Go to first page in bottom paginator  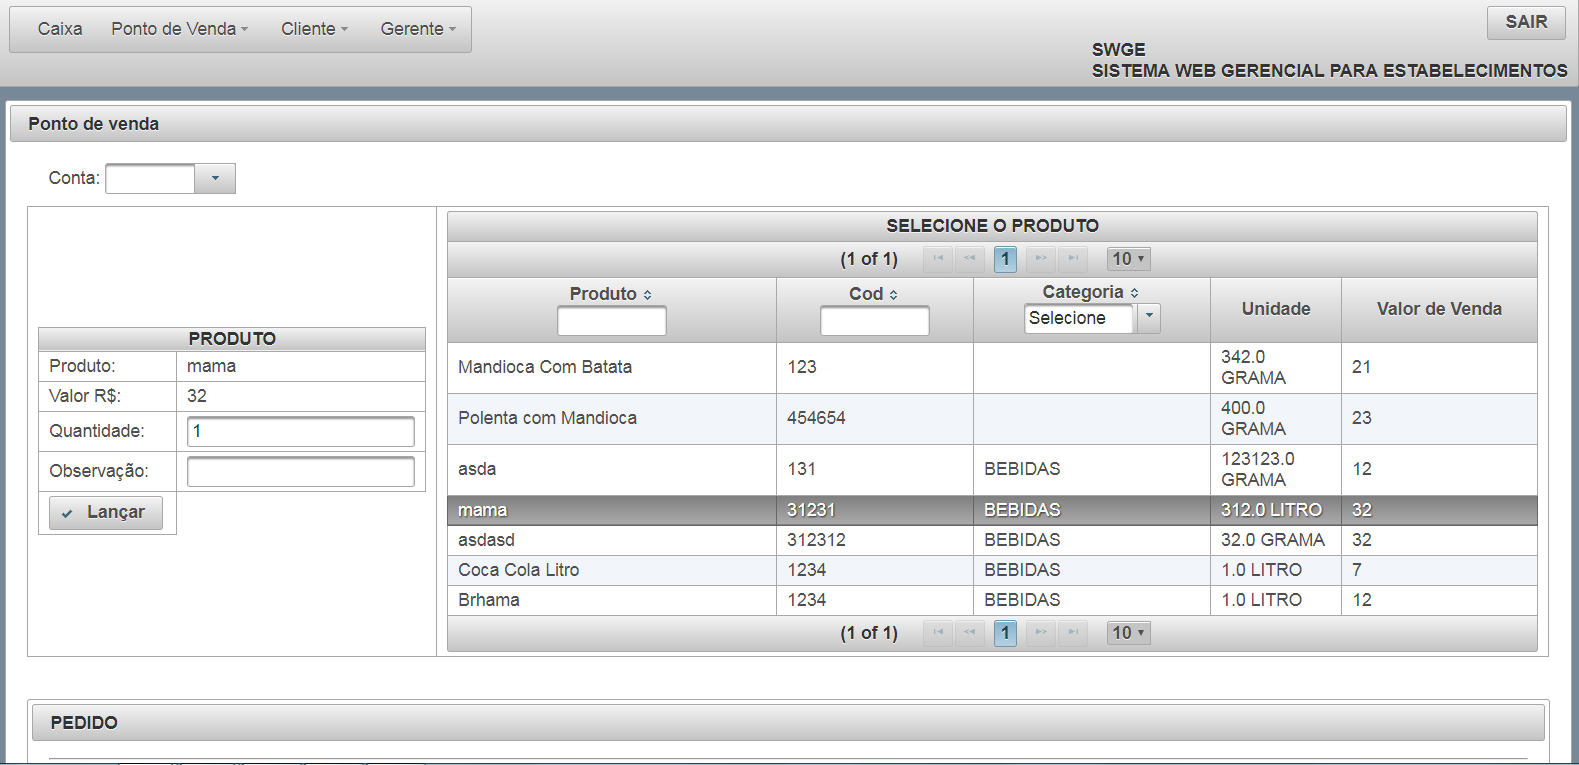(938, 633)
